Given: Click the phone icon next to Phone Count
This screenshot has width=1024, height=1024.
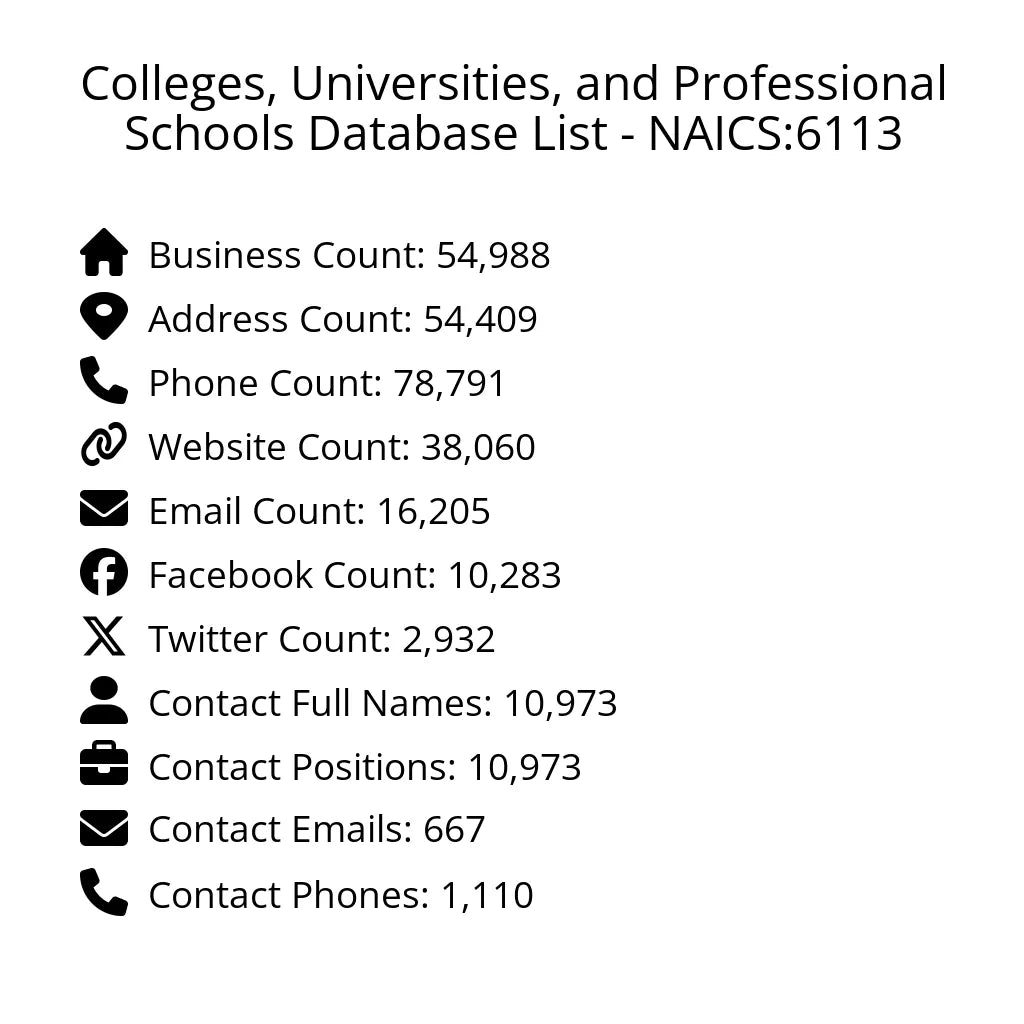Looking at the screenshot, I should [x=104, y=381].
